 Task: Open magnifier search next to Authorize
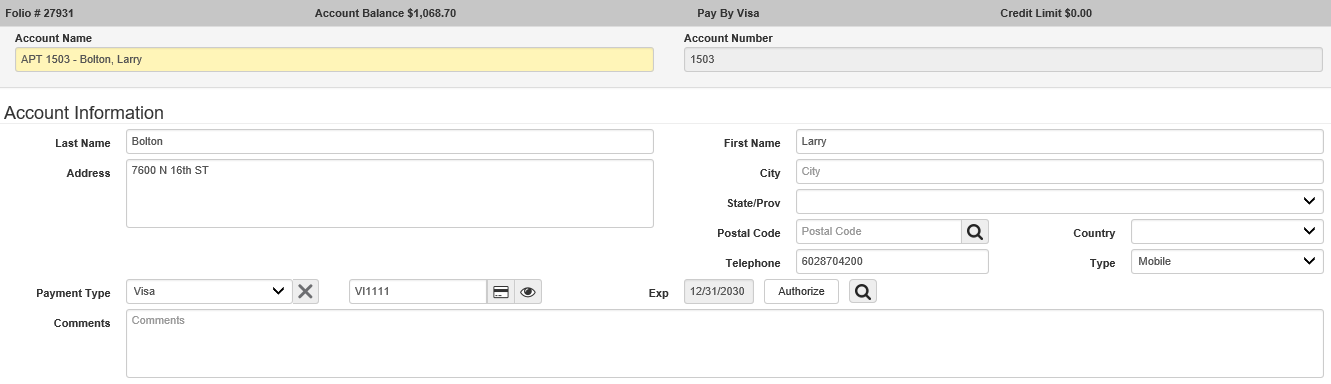pos(863,292)
